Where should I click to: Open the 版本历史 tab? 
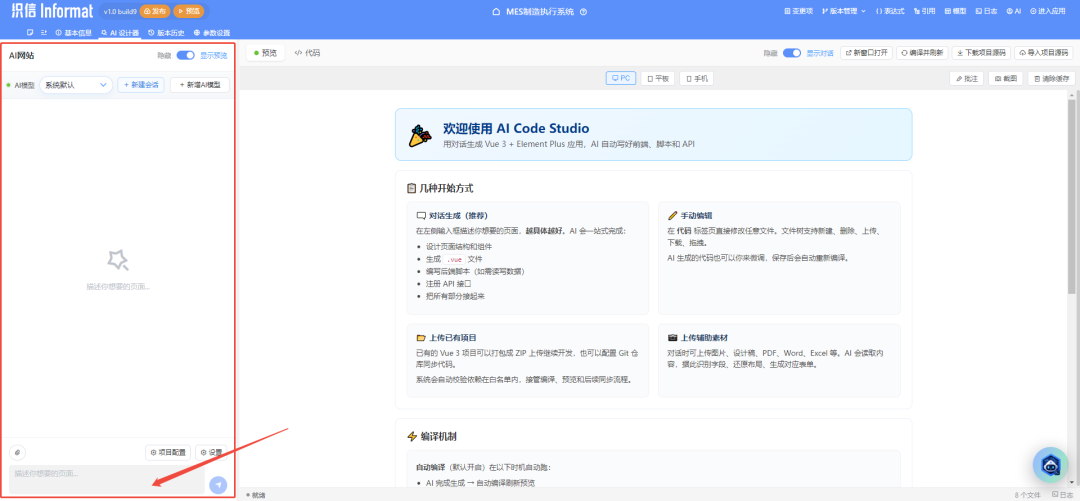(x=166, y=32)
